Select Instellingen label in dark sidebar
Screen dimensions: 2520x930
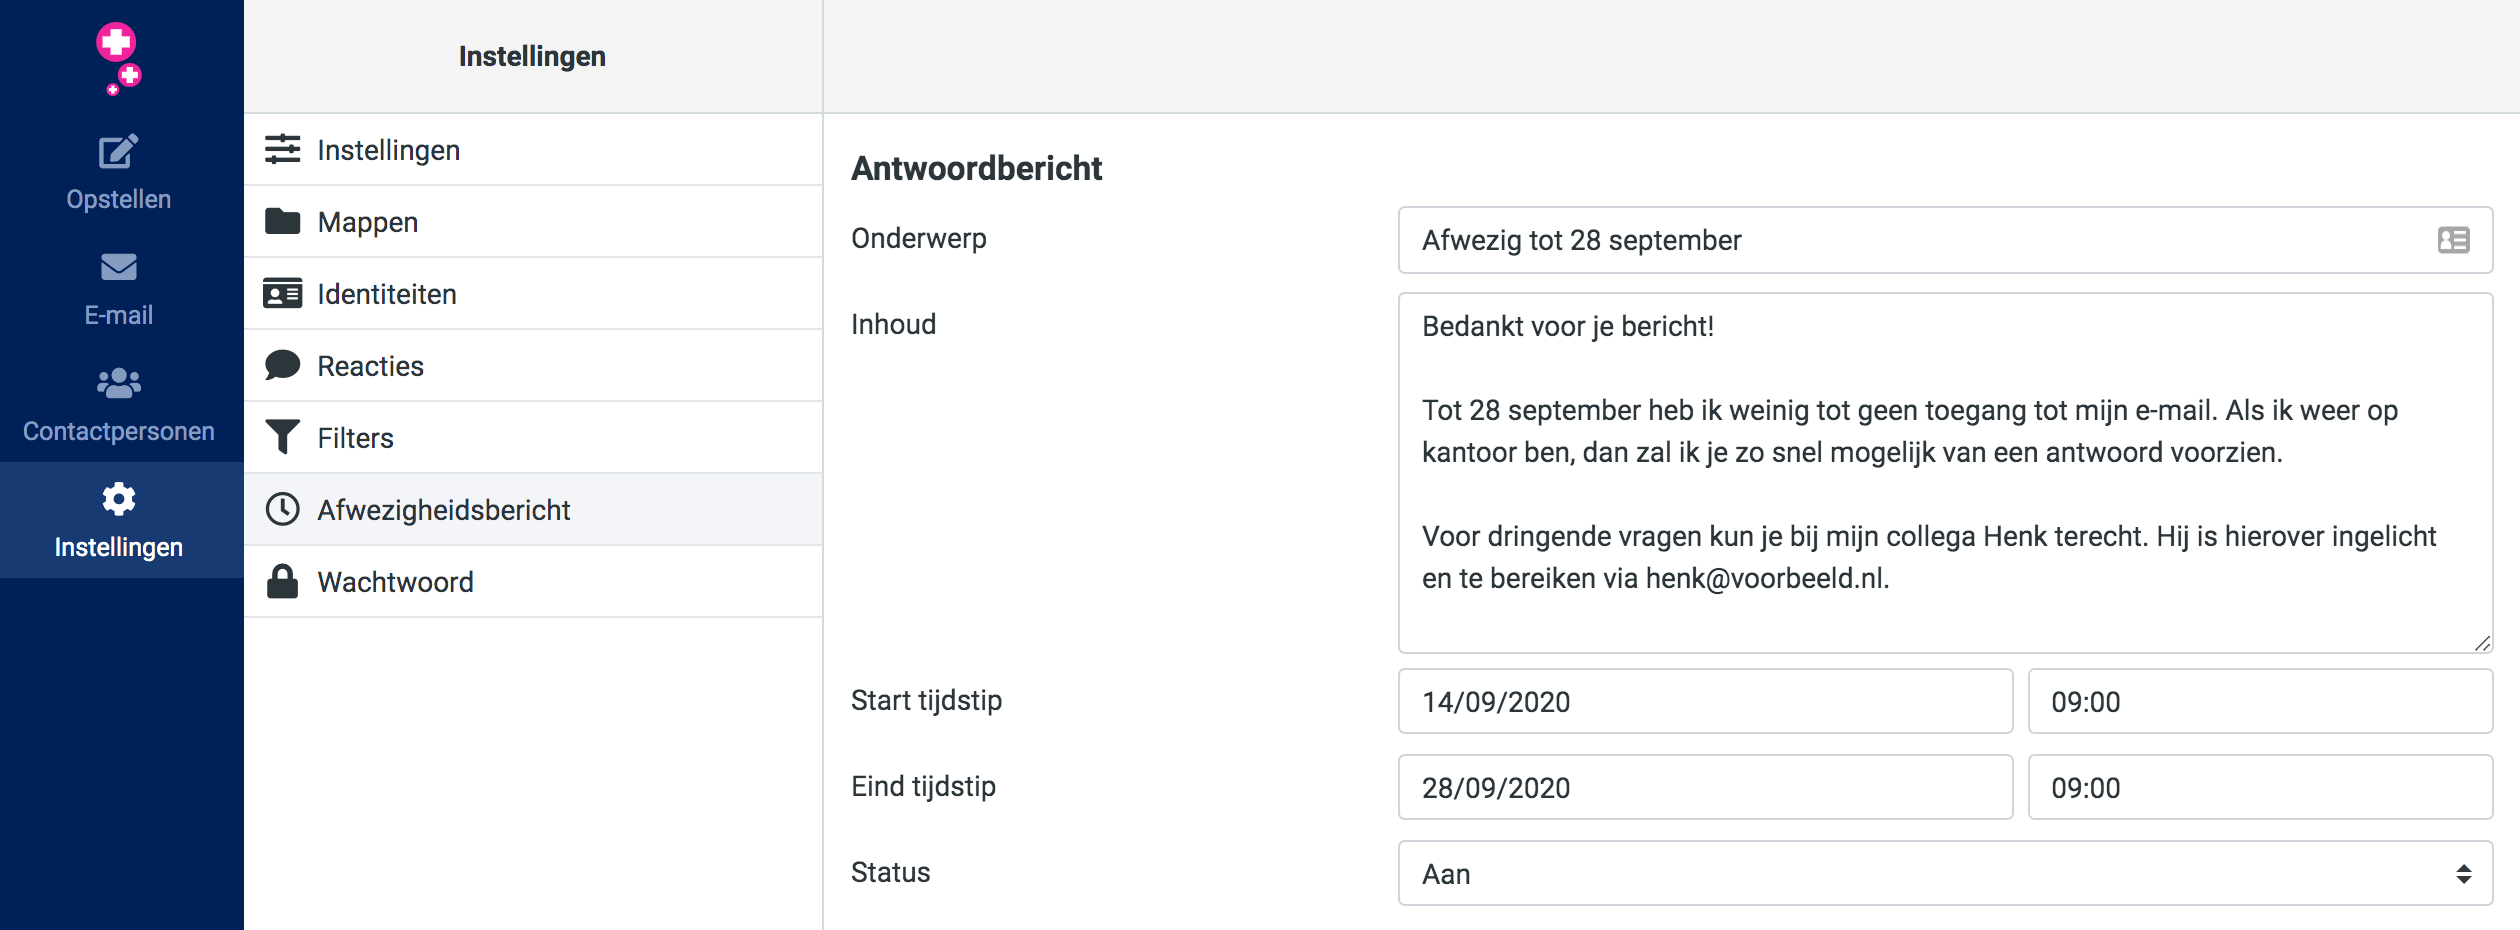[x=118, y=547]
